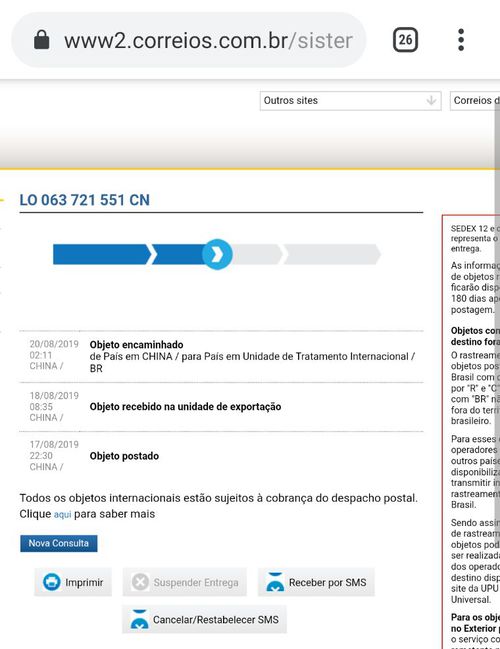Open the Correios dropdown at right
The image size is (500, 649).
click(x=475, y=101)
